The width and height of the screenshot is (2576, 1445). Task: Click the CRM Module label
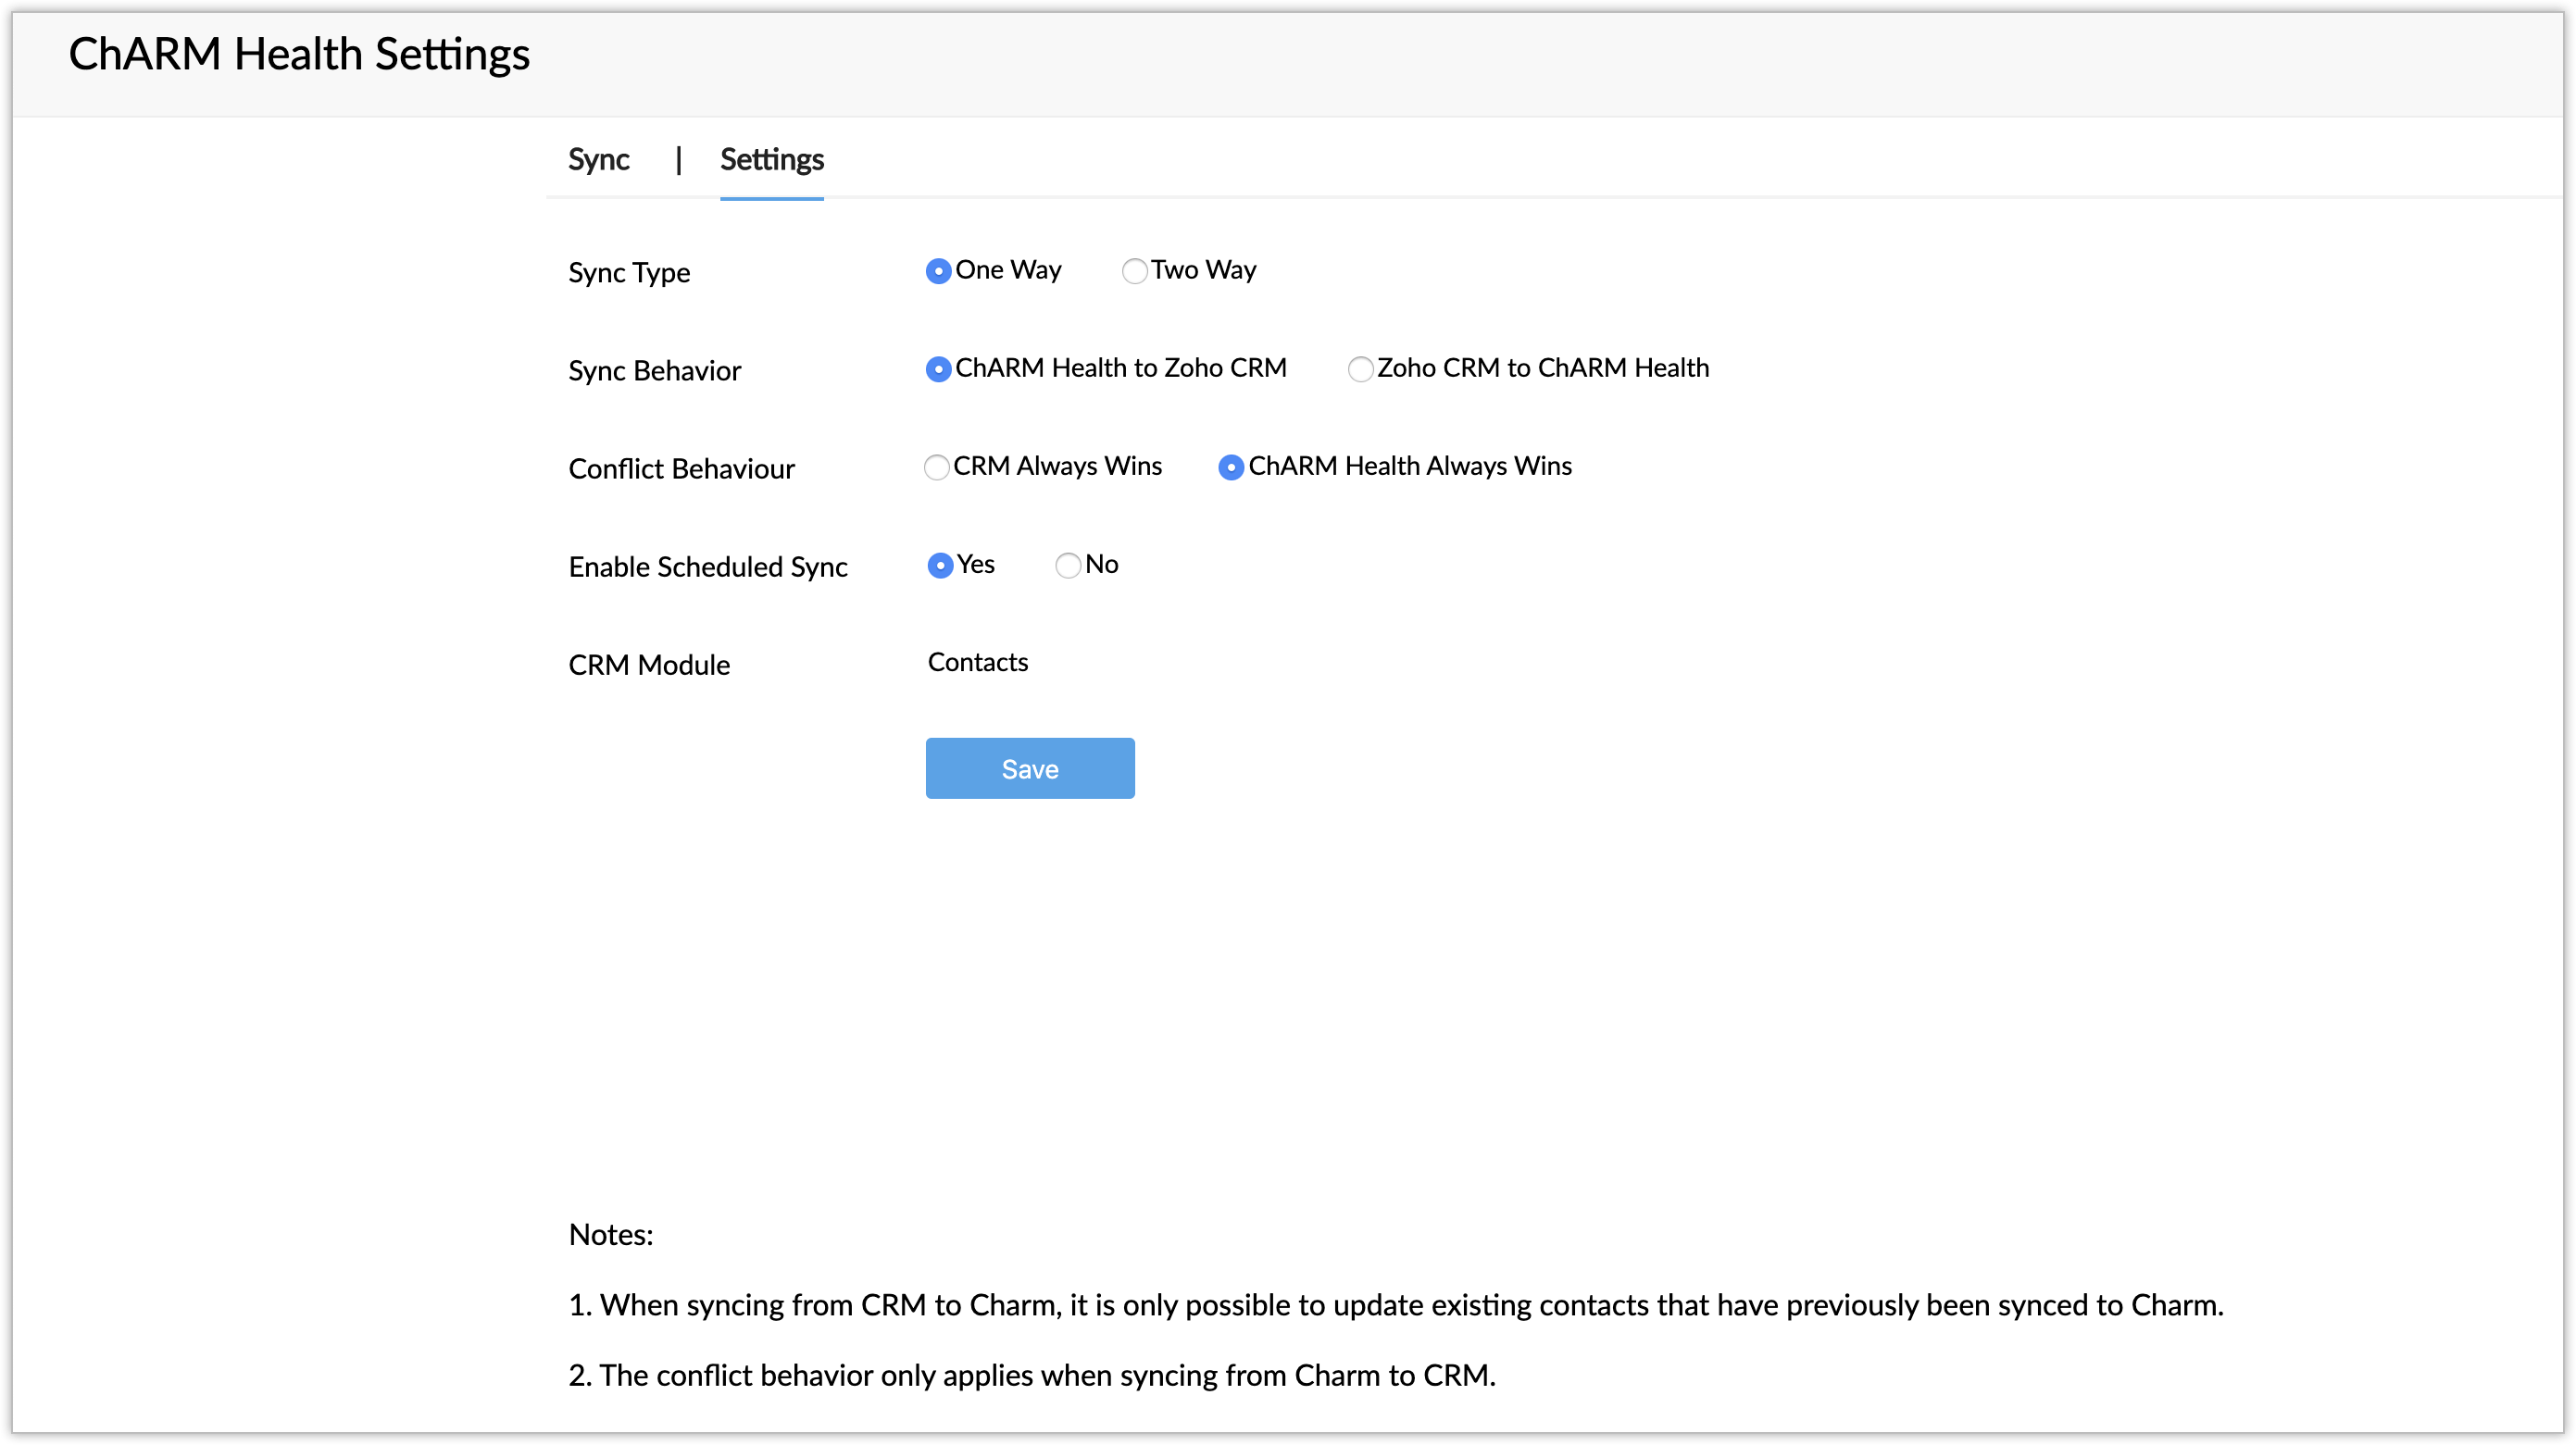pyautogui.click(x=649, y=664)
